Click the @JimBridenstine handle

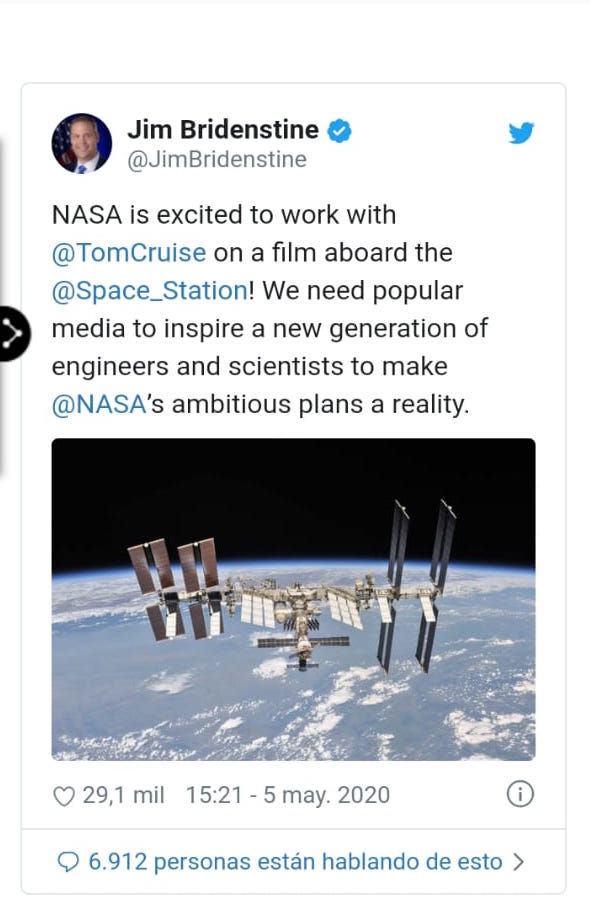pyautogui.click(x=217, y=160)
